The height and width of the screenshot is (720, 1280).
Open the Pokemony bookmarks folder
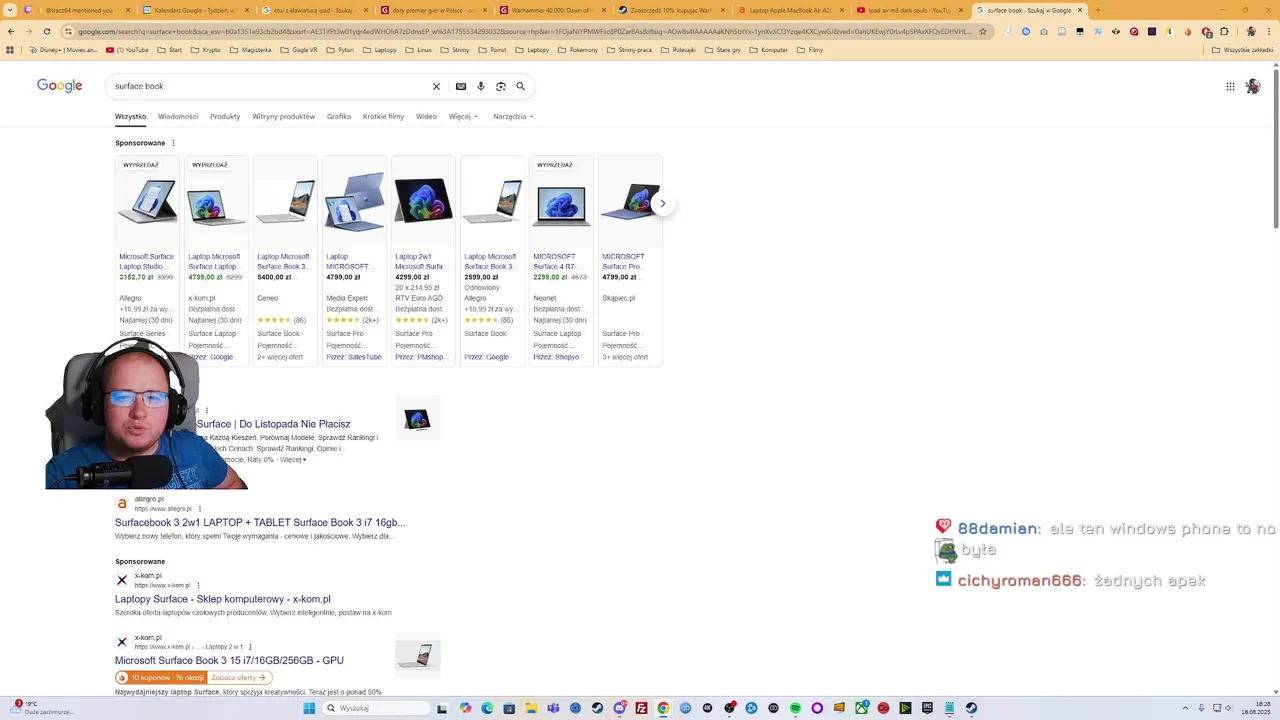(577, 49)
